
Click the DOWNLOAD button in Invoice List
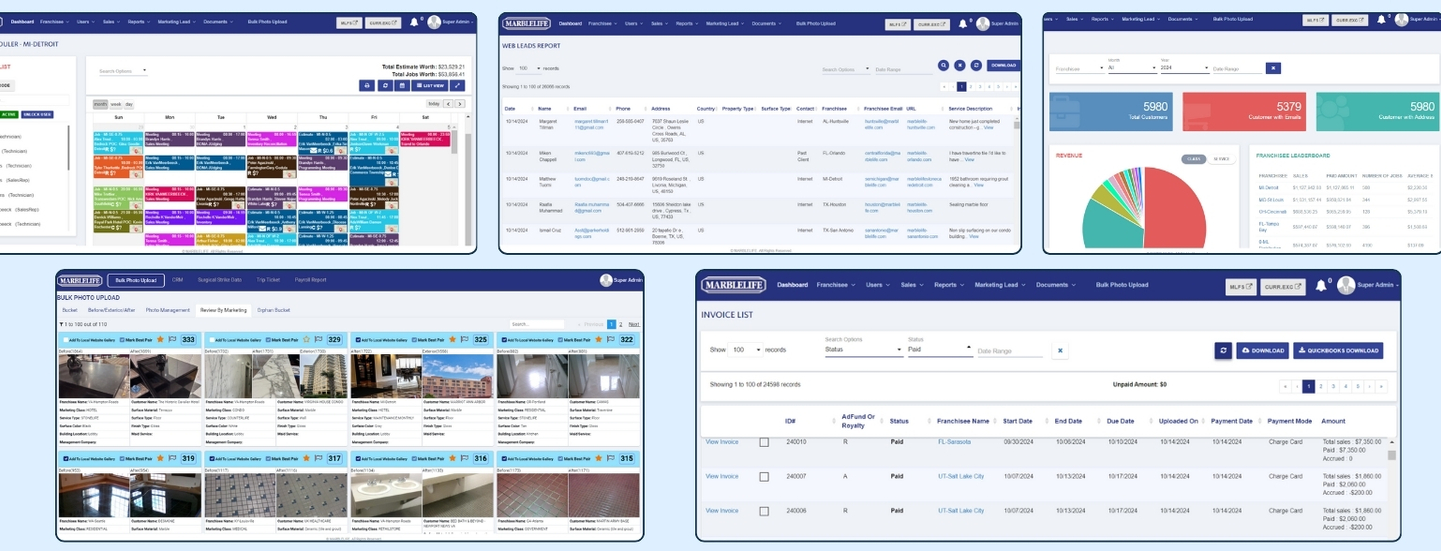tap(1262, 351)
